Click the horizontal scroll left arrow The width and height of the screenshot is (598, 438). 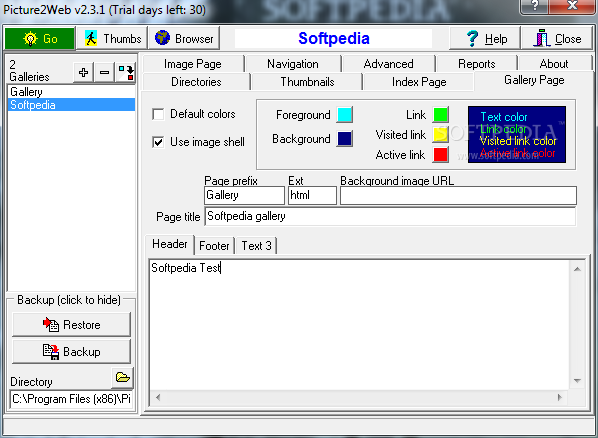(158, 398)
